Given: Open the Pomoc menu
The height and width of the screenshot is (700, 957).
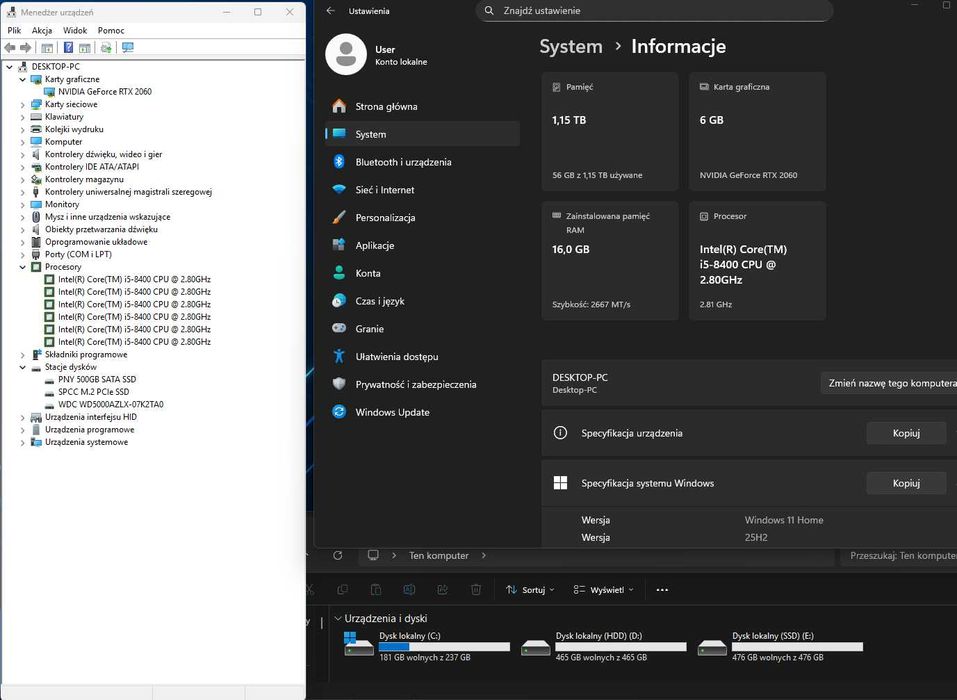Looking at the screenshot, I should coord(111,30).
